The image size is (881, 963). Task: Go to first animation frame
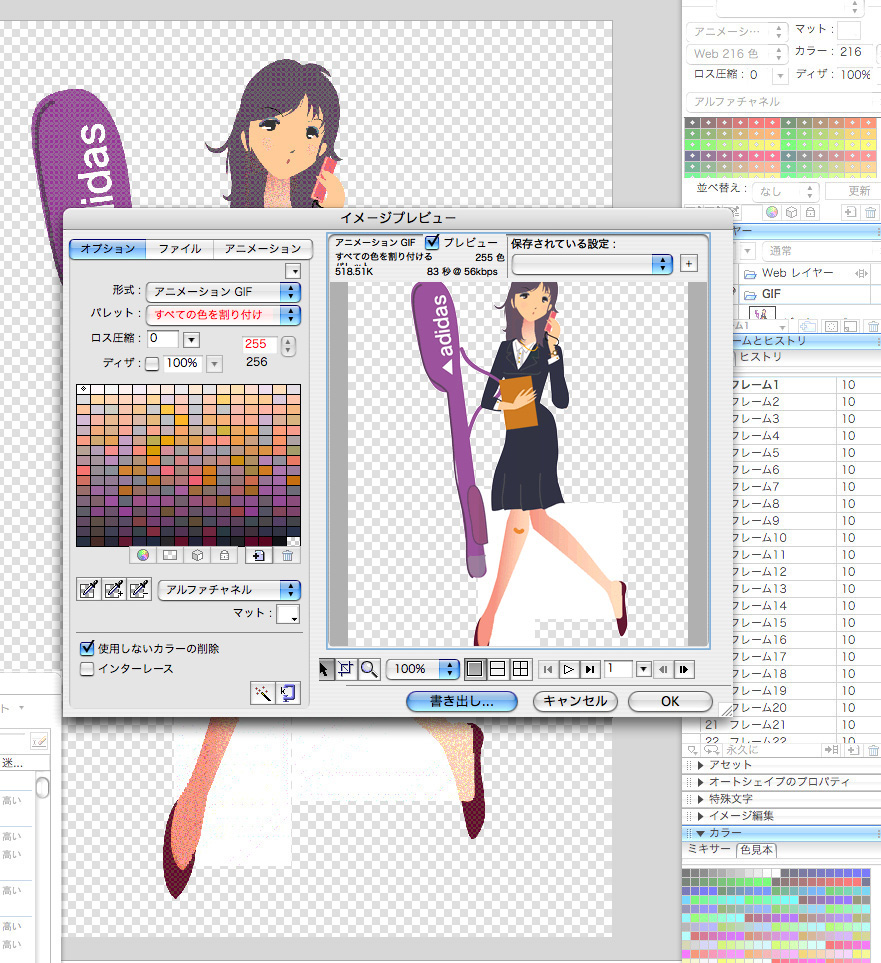[x=547, y=669]
